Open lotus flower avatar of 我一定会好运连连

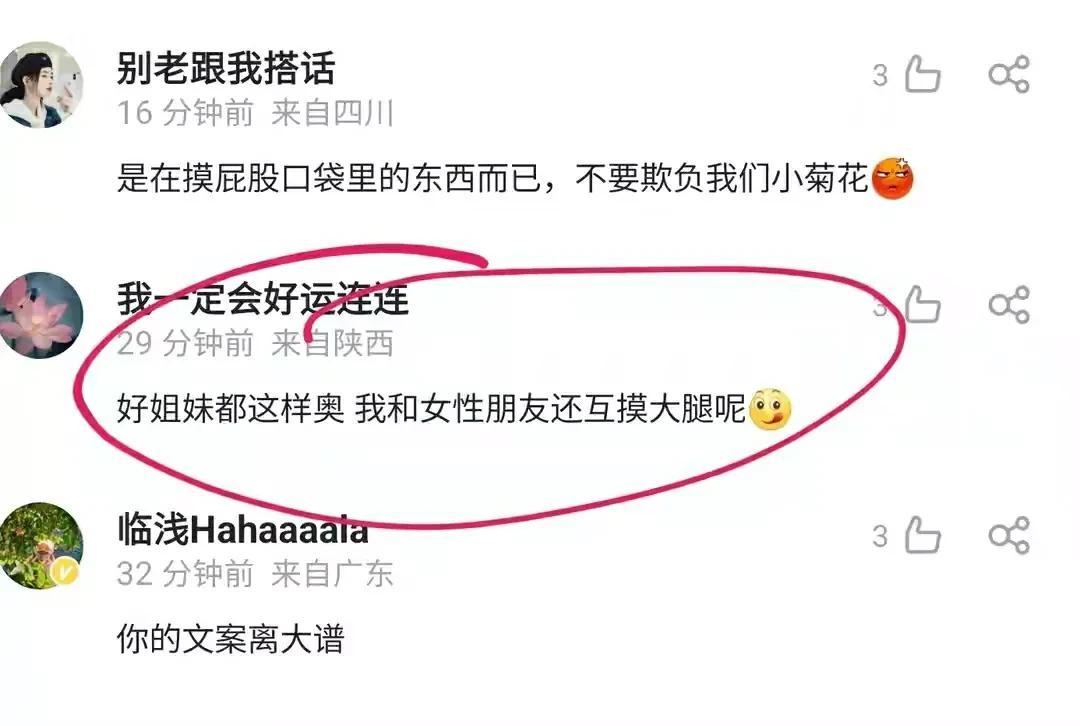(x=41, y=315)
